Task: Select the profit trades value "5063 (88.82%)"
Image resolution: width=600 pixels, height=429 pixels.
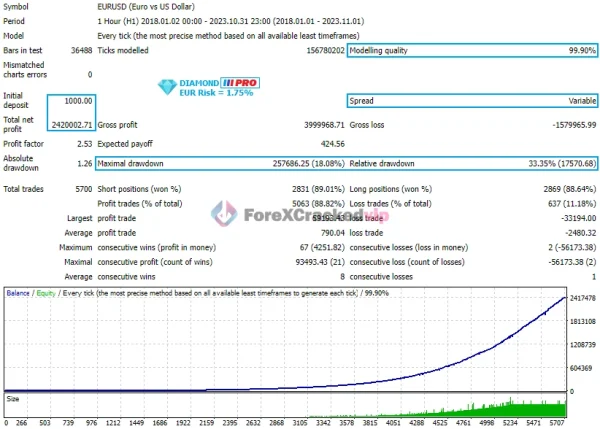Action: click(318, 204)
